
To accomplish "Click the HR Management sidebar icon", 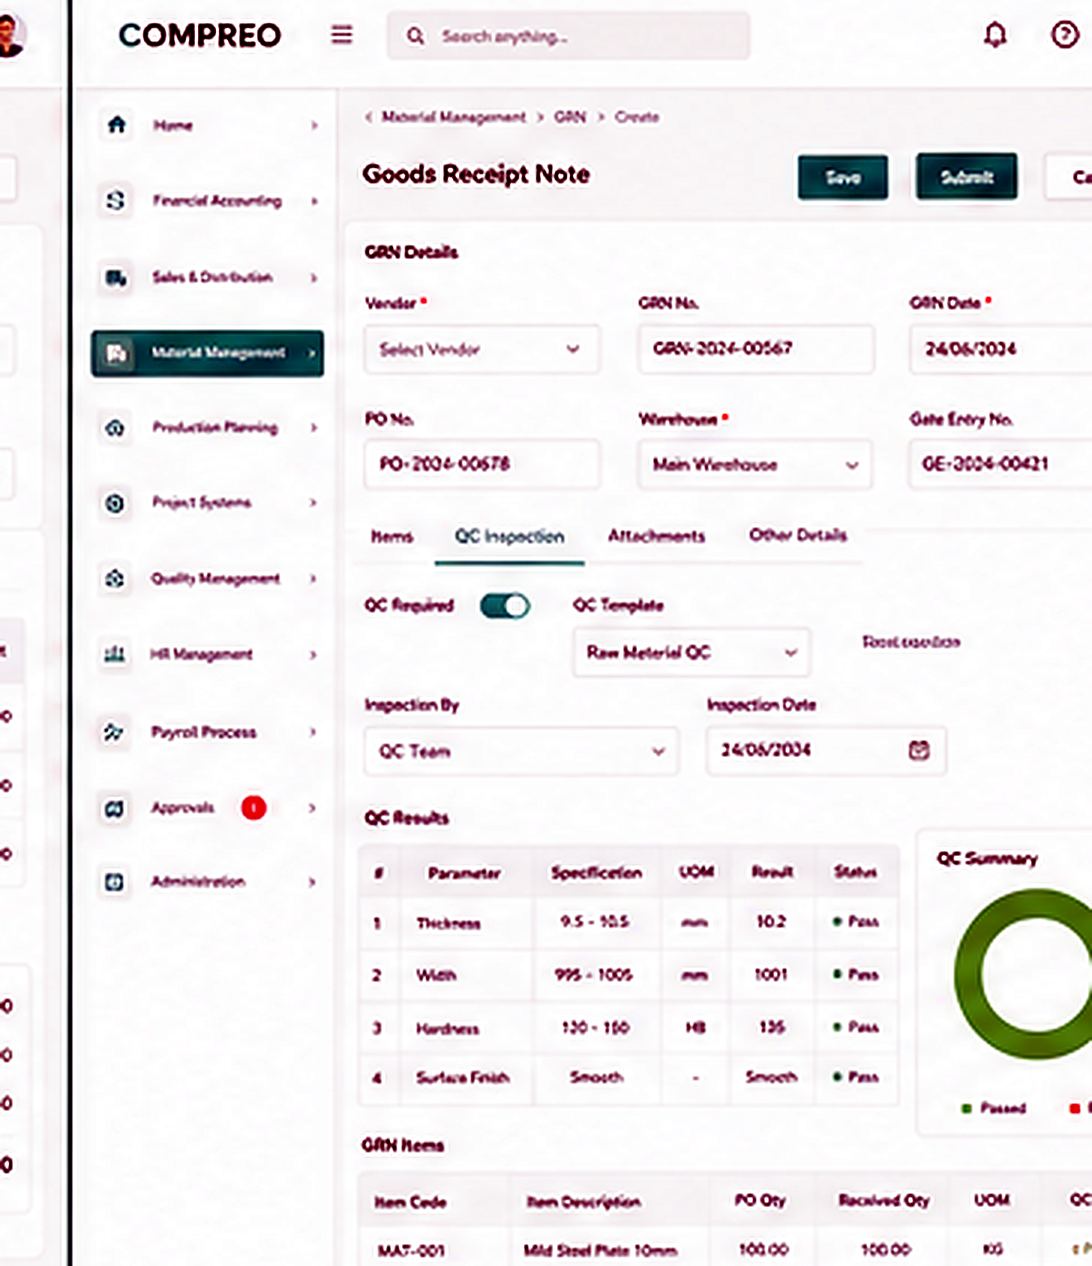I will 115,655.
